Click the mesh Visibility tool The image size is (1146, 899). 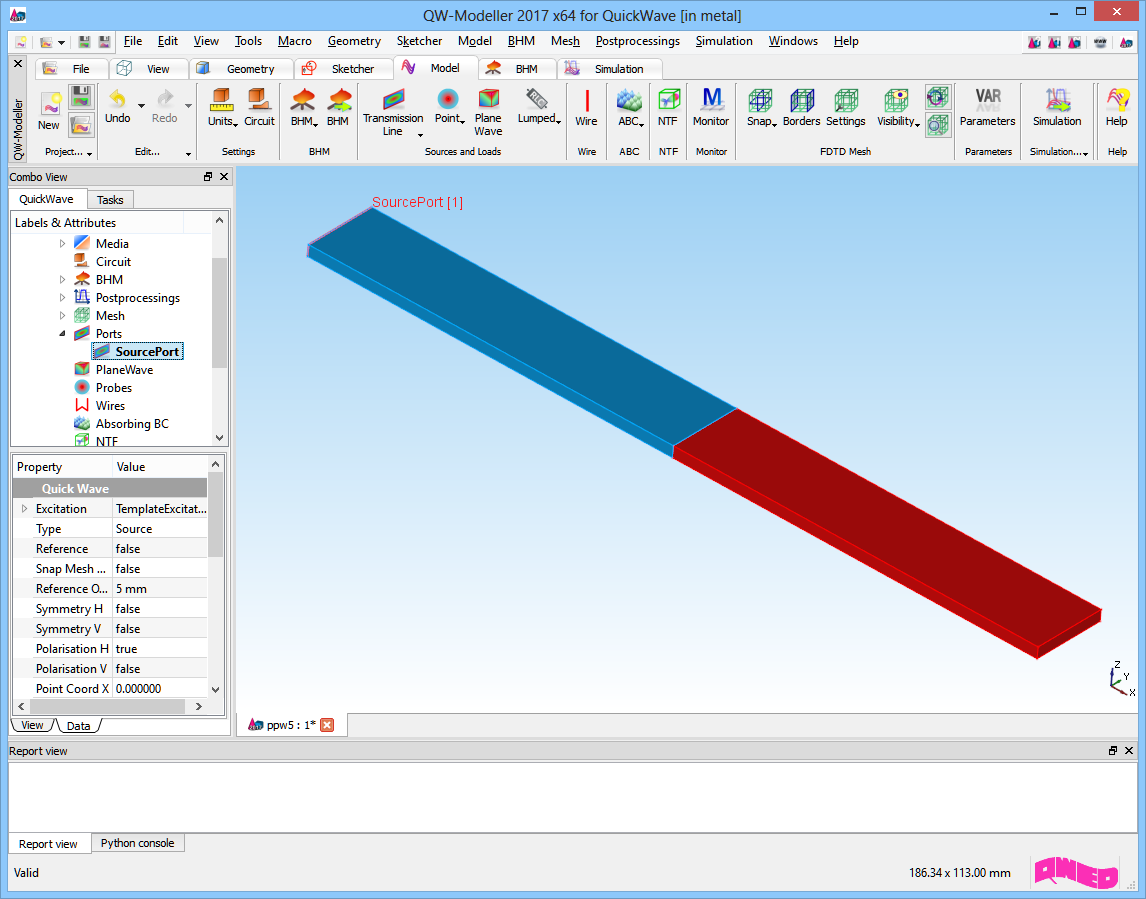click(898, 107)
